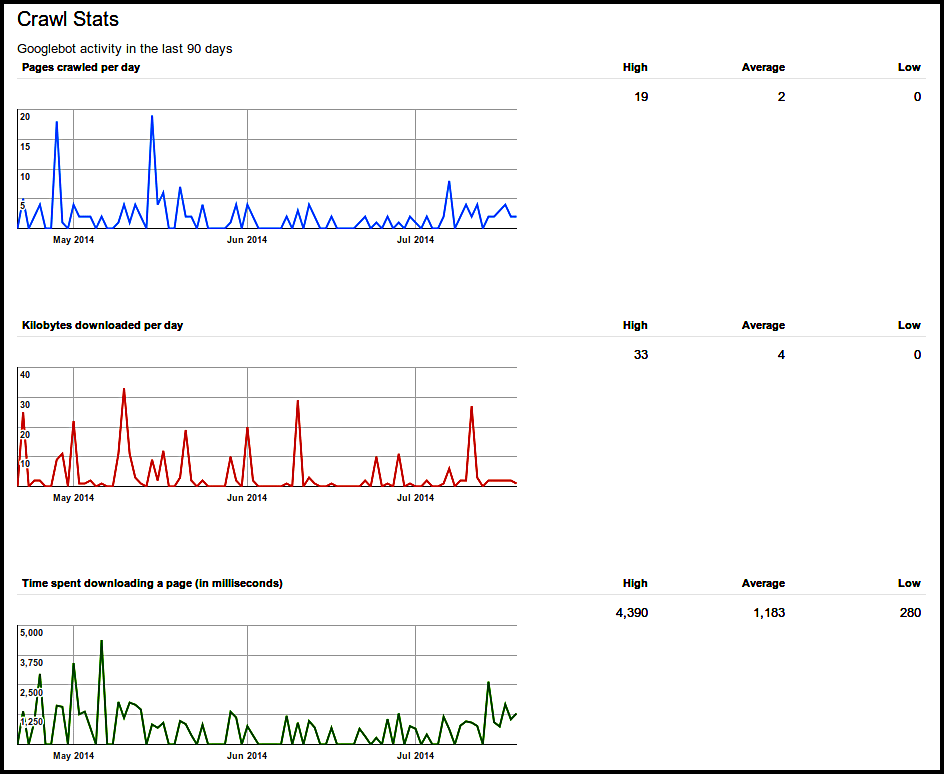Click High value 4,390 milliseconds

[x=632, y=613]
